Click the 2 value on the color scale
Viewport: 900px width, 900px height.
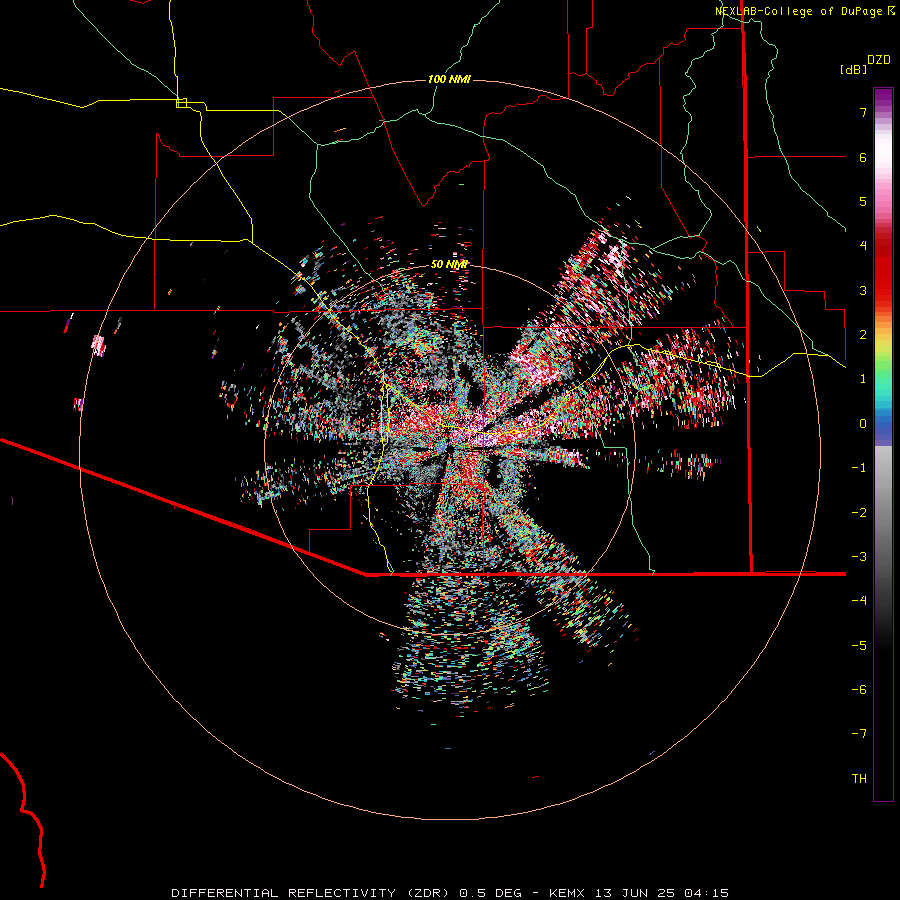tap(863, 335)
